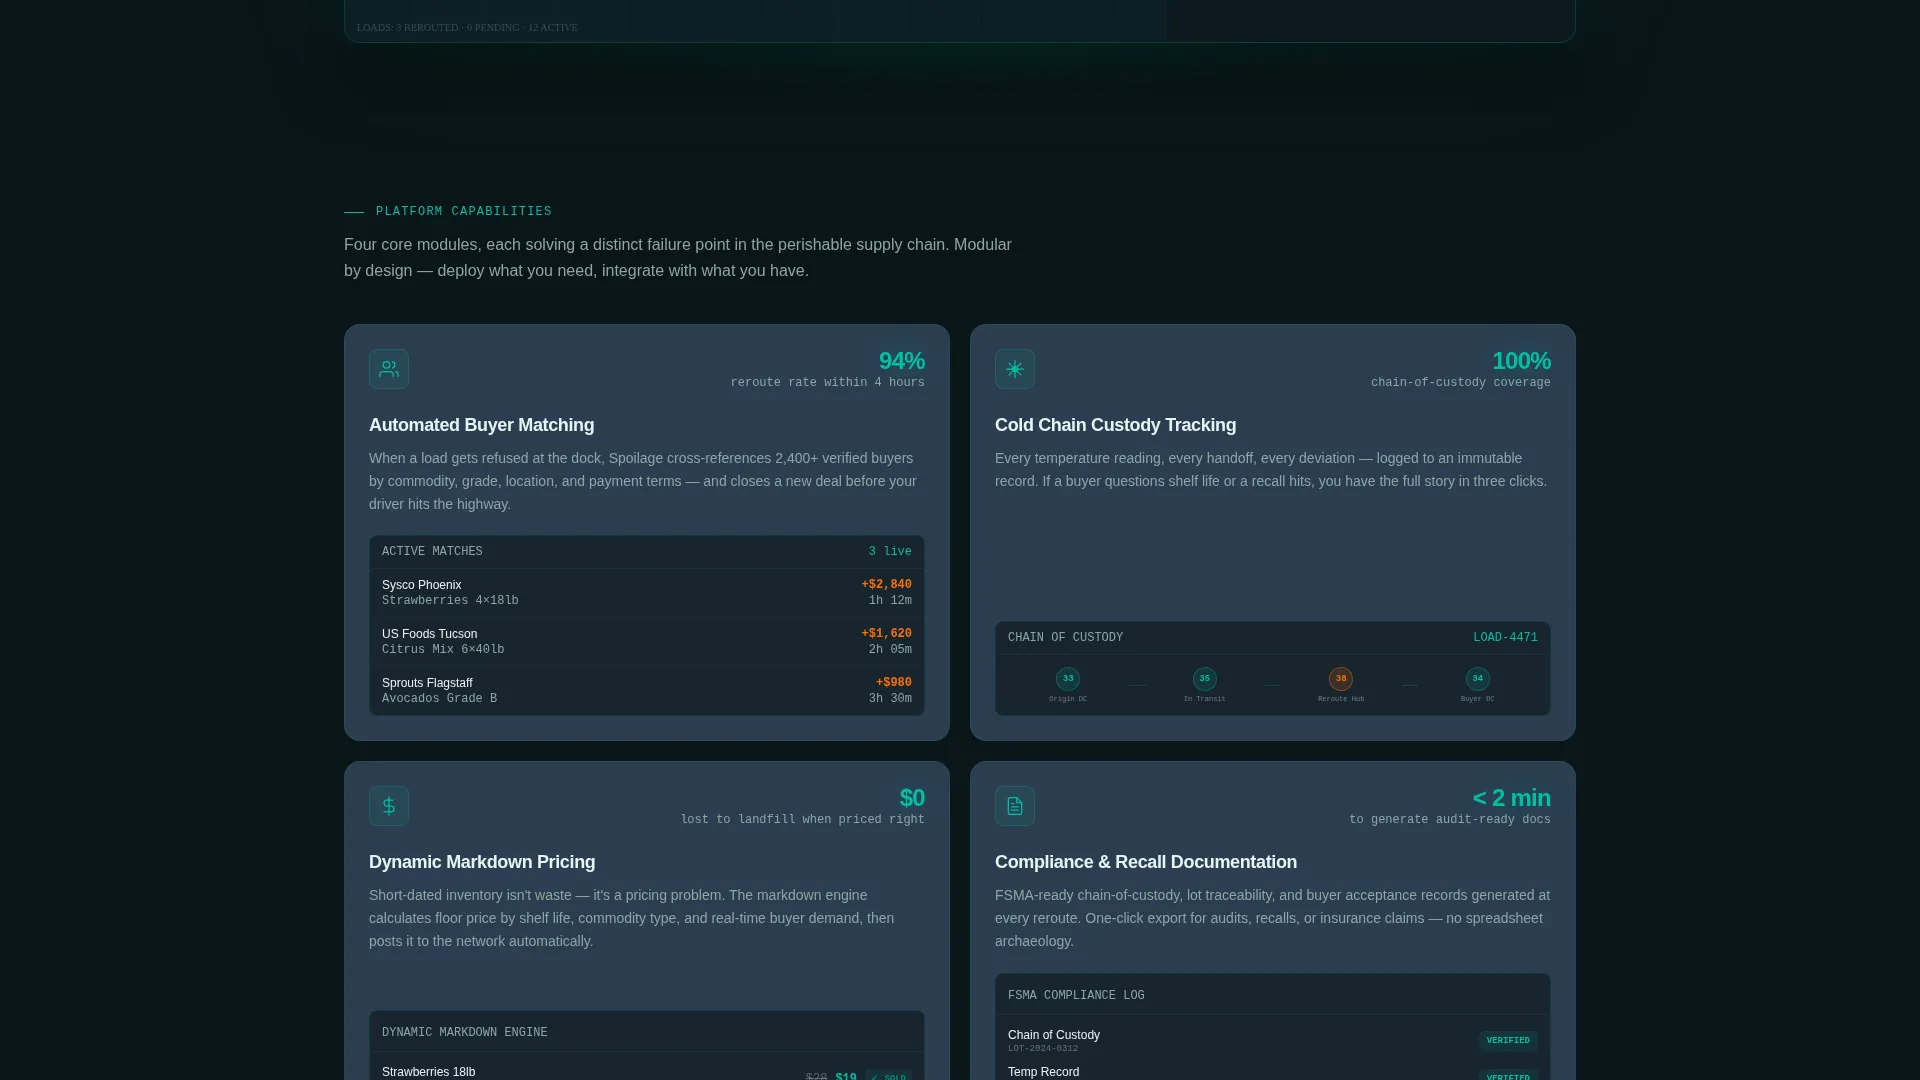This screenshot has height=1080, width=1920.
Task: Click the LOT-2024-0312 lot number
Action: pyautogui.click(x=1043, y=1049)
